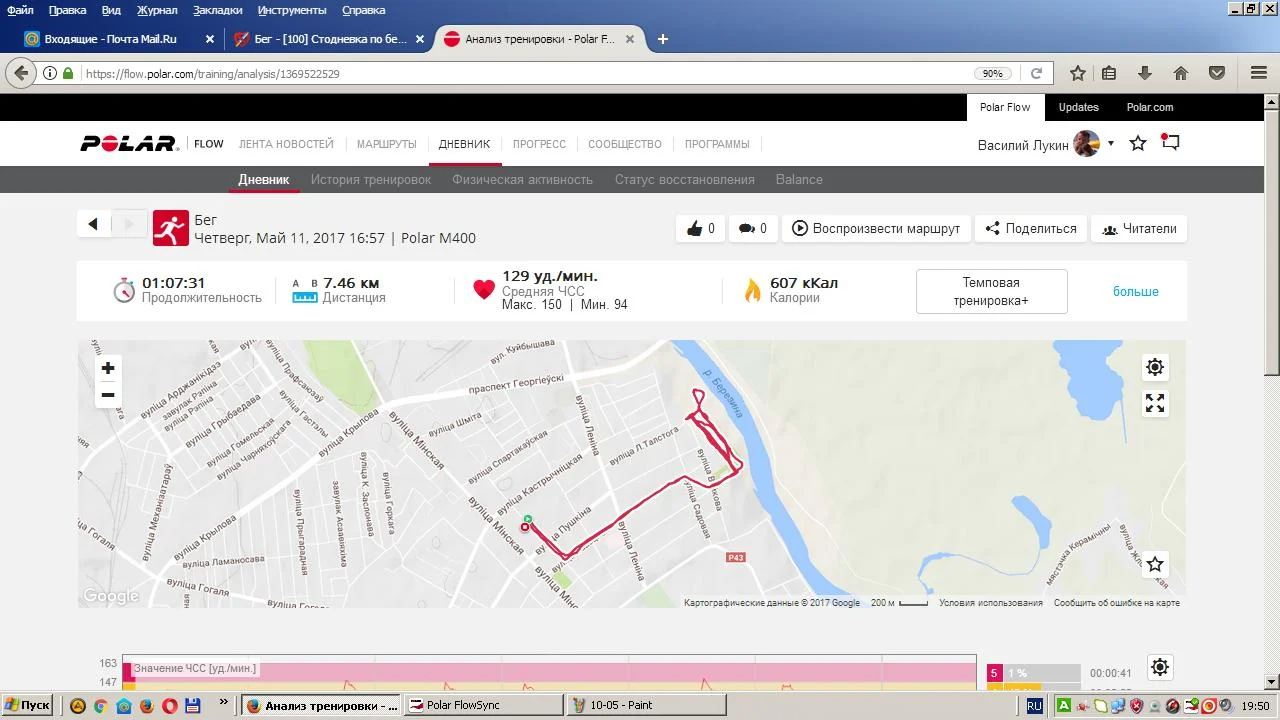1280x720 pixels.
Task: Open the Сообщество navigation item
Action: pyautogui.click(x=625, y=144)
